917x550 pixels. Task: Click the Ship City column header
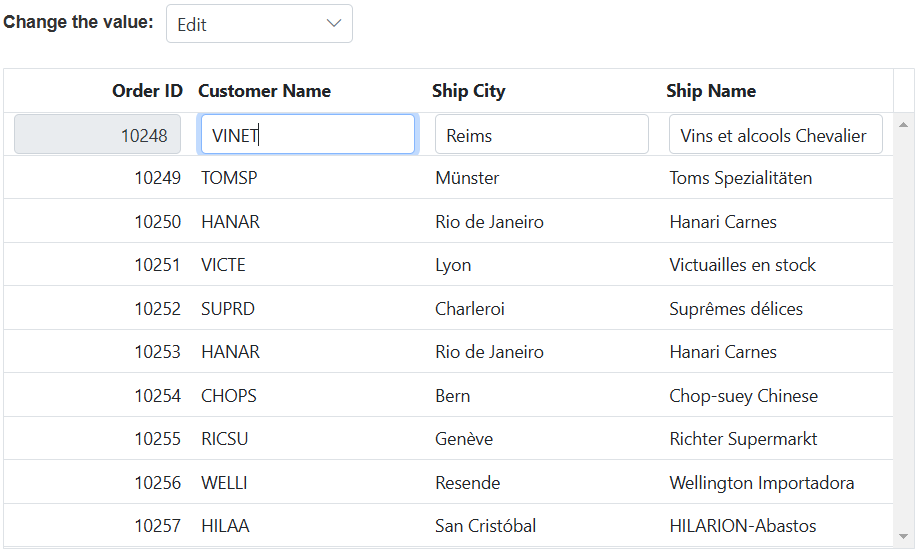coord(468,91)
